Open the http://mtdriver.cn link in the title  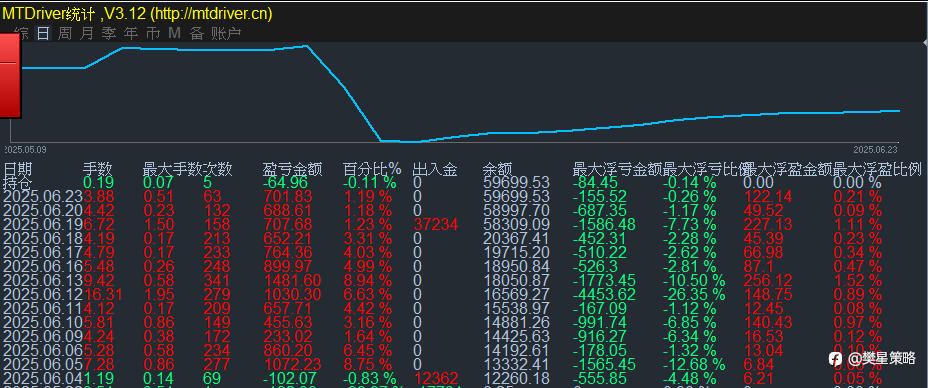tap(211, 14)
